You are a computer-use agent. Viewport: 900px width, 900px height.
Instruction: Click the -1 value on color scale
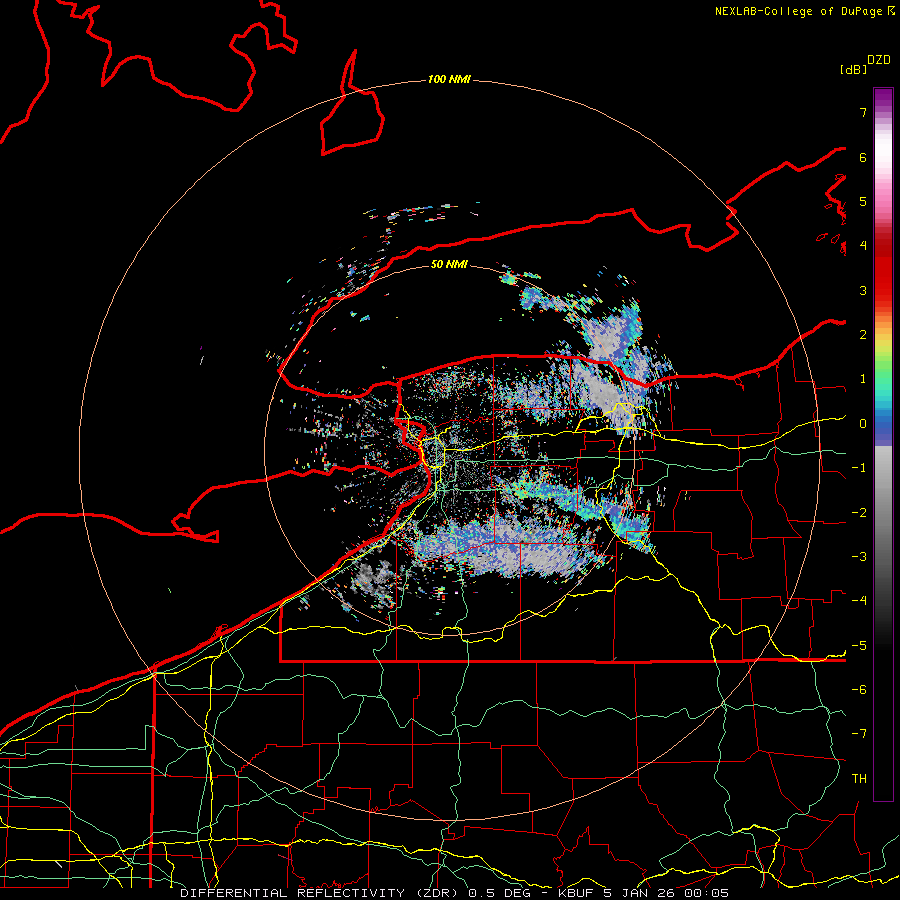click(859, 468)
